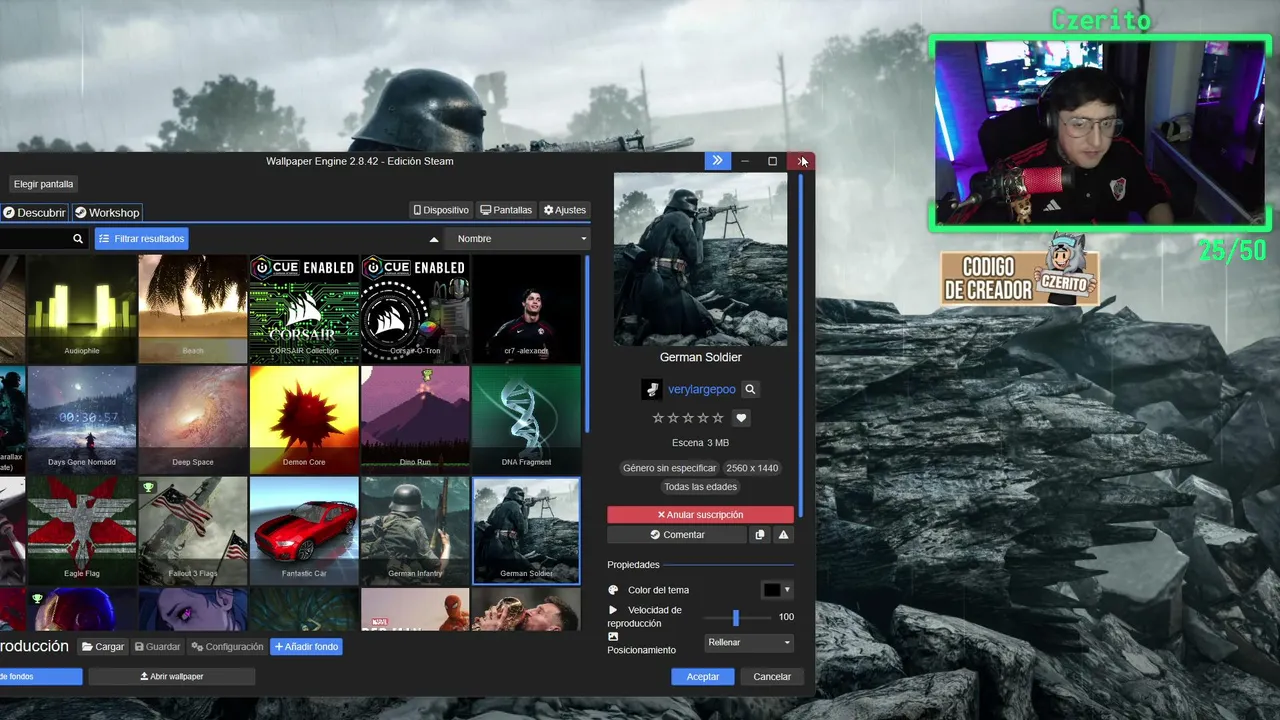Click the verylargepoo author avatar
Viewport: 1280px width, 720px height.
pyautogui.click(x=651, y=389)
